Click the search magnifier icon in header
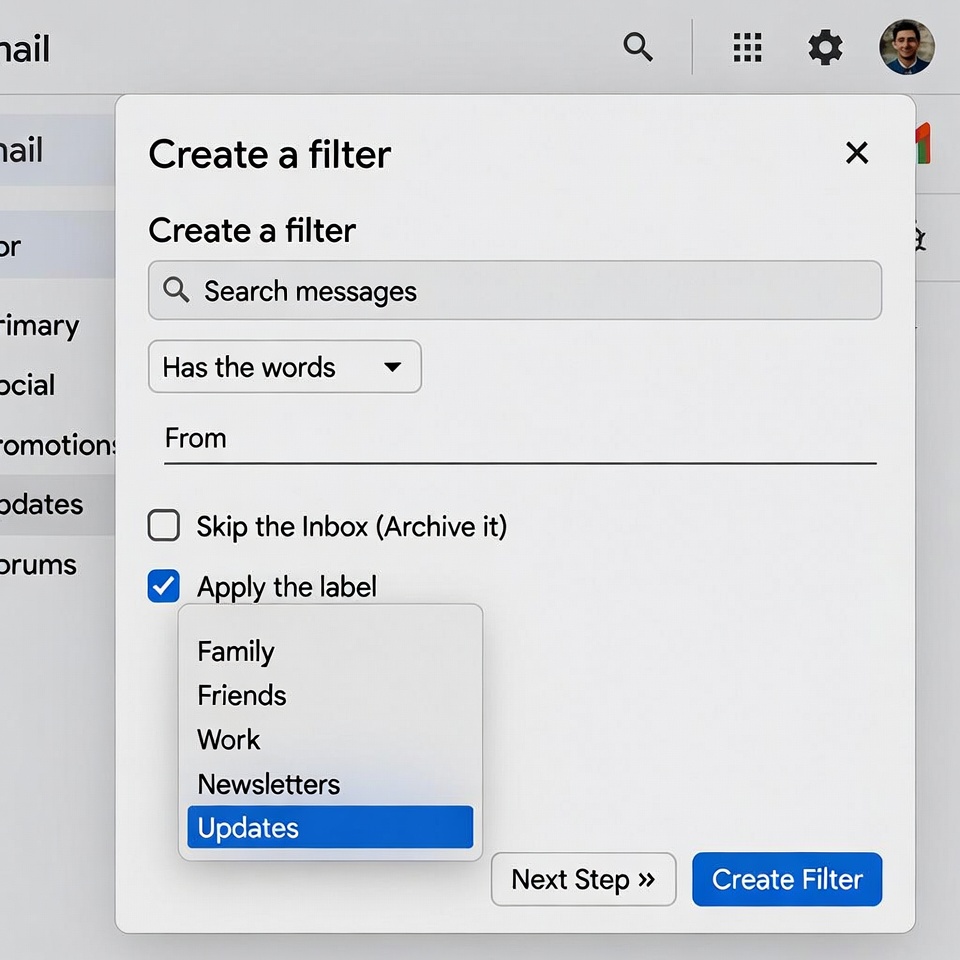Image resolution: width=960 pixels, height=960 pixels. coord(638,46)
